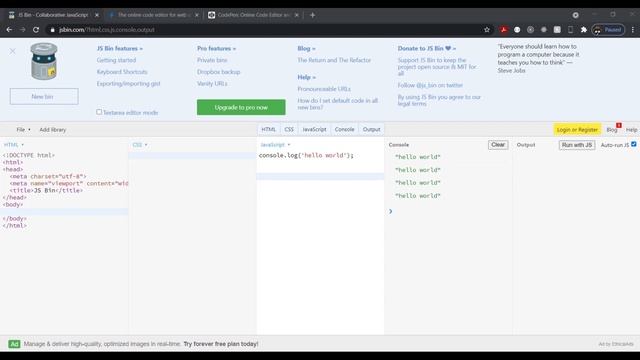640x360 pixels.
Task: Open the Acrobat PDF extension icon
Action: [x=504, y=30]
